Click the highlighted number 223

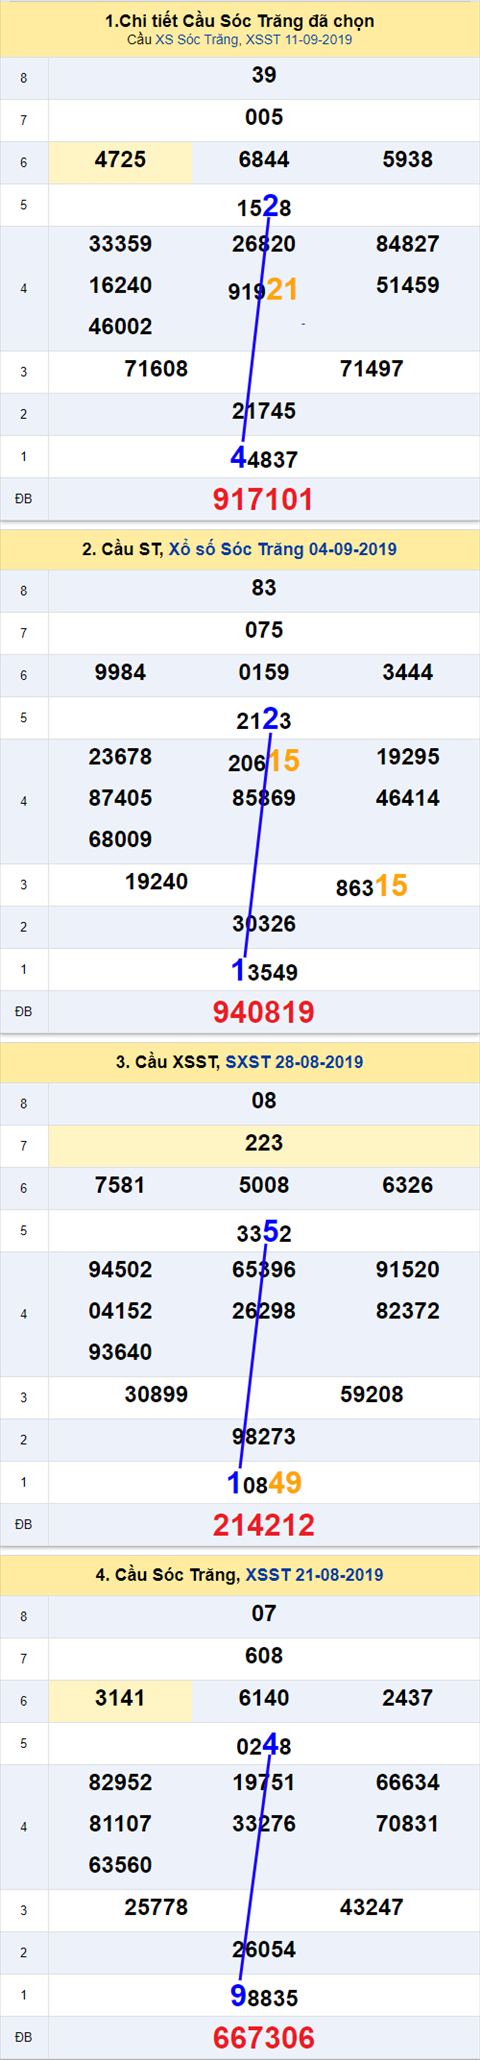click(x=264, y=1143)
